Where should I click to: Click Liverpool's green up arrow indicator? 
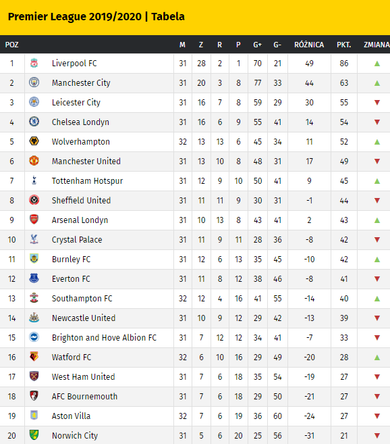coord(377,63)
